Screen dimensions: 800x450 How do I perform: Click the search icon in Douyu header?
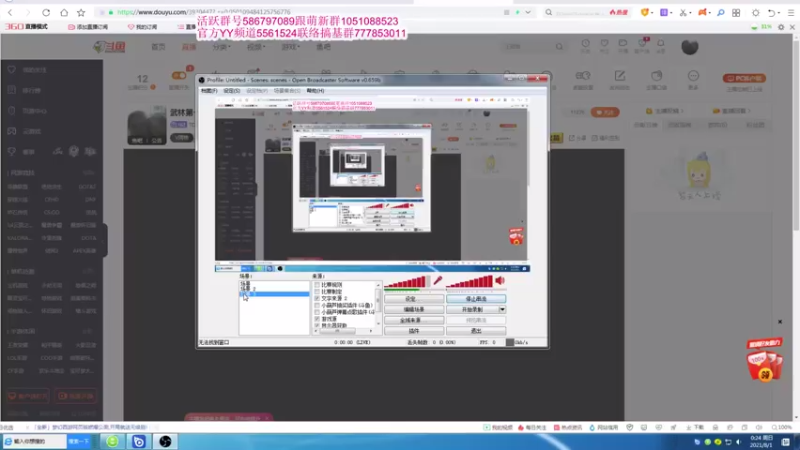pos(559,46)
